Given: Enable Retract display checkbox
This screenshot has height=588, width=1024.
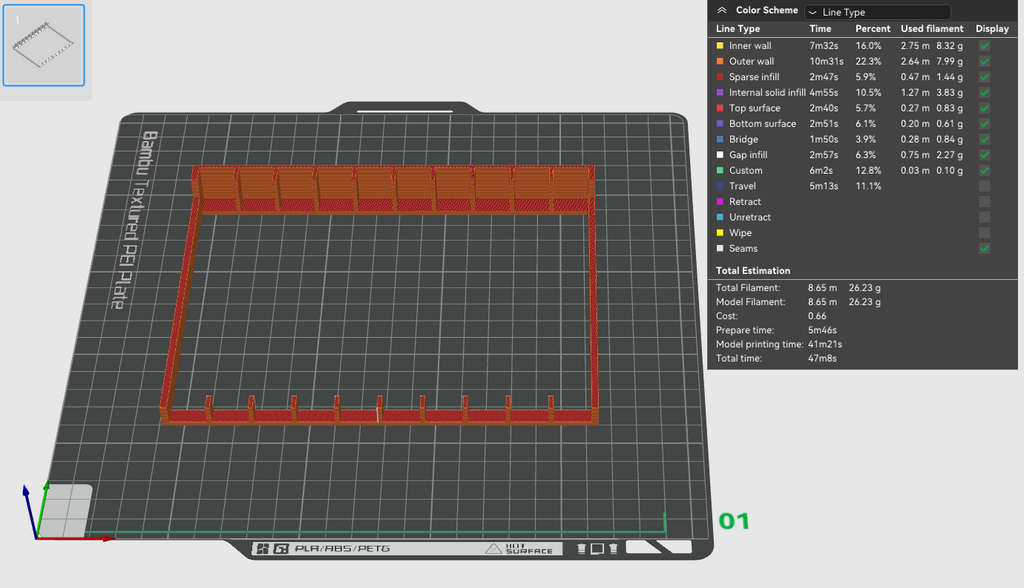Looking at the screenshot, I should [x=984, y=202].
